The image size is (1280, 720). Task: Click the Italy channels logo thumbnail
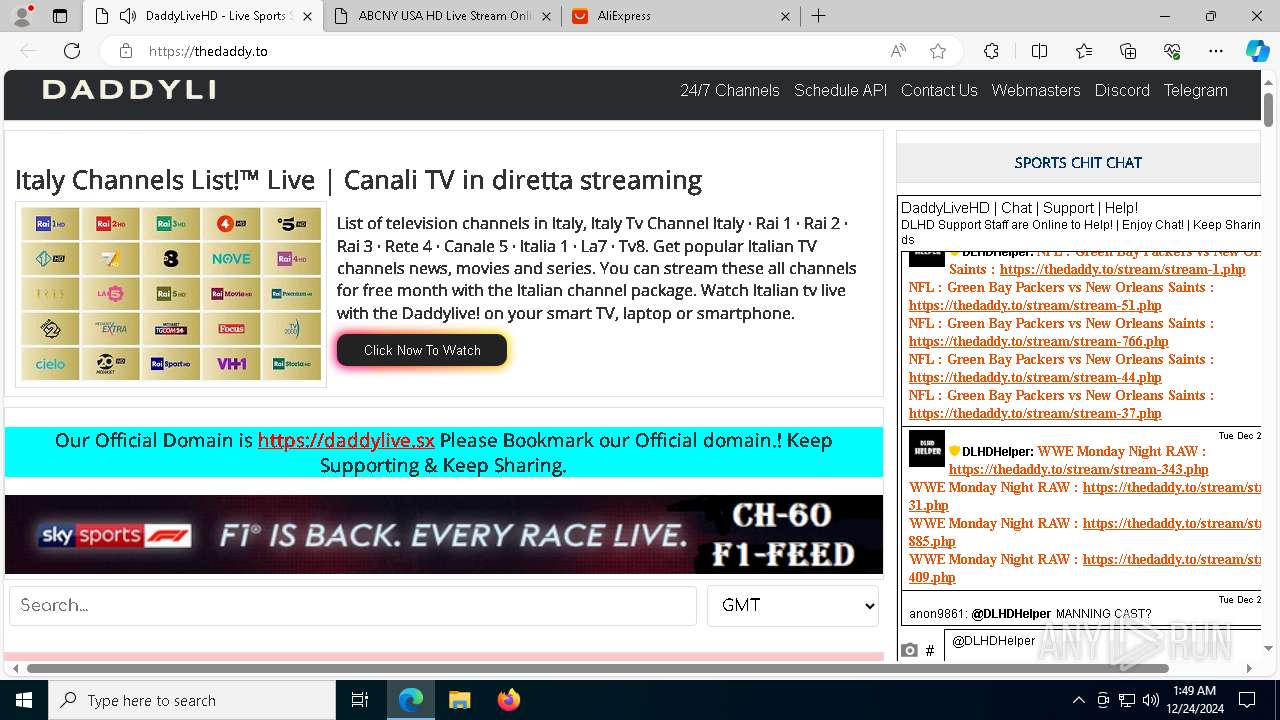coord(171,294)
